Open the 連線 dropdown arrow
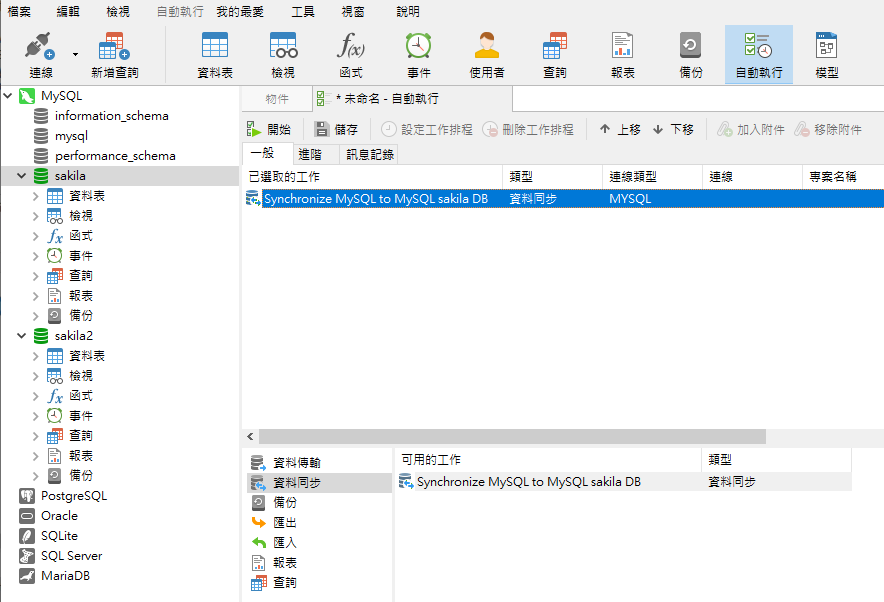The image size is (884, 602). pyautogui.click(x=75, y=54)
